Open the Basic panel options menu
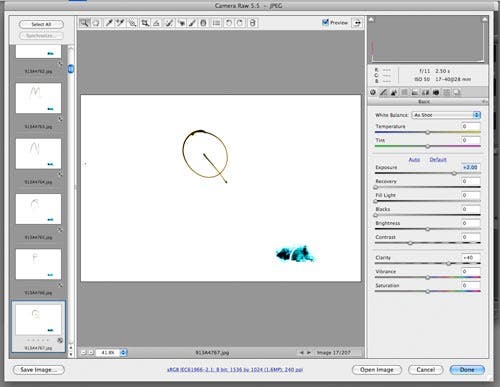500x387 pixels. pos(484,101)
